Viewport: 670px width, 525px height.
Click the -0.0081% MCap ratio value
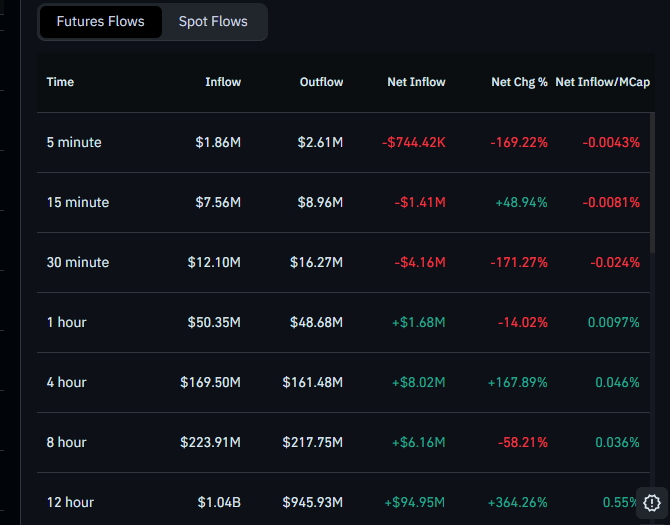611,202
